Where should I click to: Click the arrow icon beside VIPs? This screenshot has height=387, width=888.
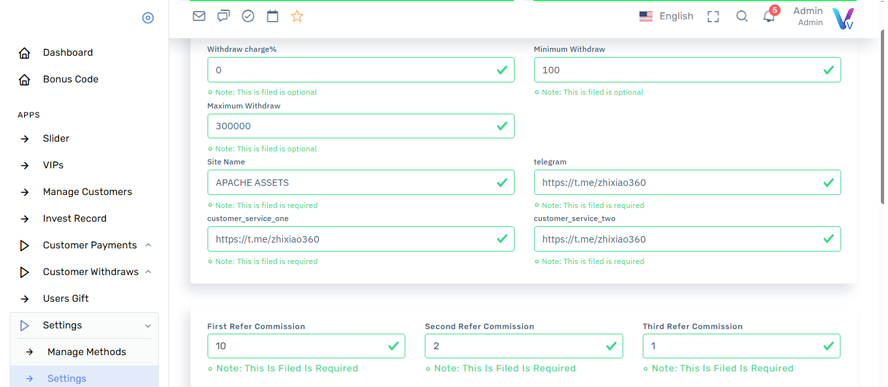(x=25, y=165)
